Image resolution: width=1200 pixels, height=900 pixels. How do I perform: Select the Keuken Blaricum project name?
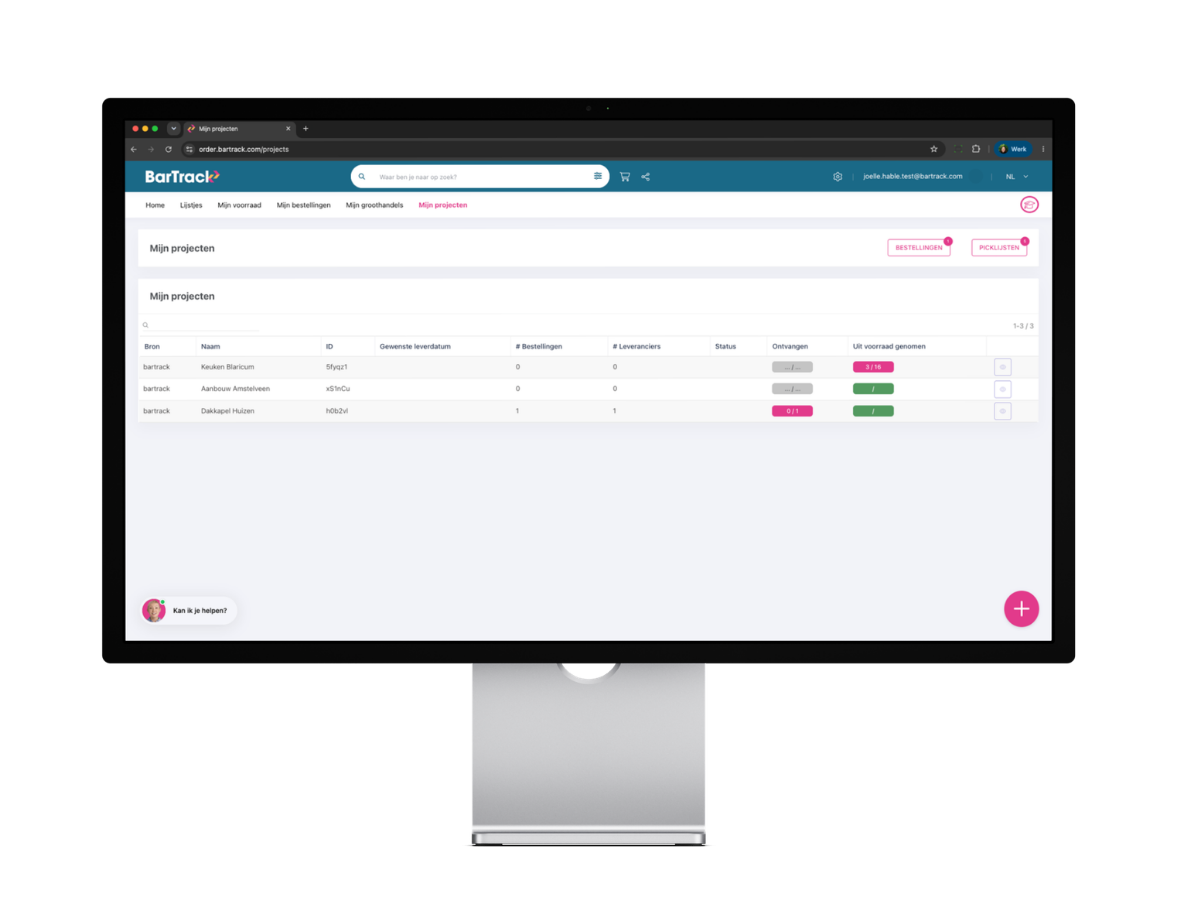(x=228, y=367)
